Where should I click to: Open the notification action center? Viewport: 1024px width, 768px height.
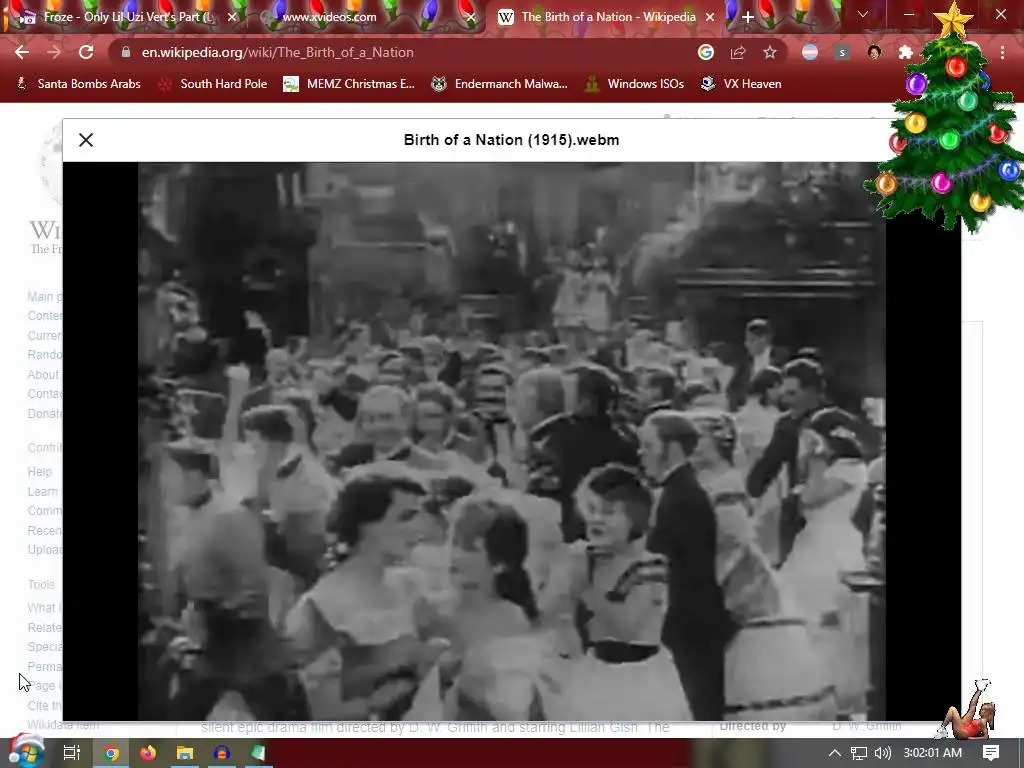(x=991, y=753)
